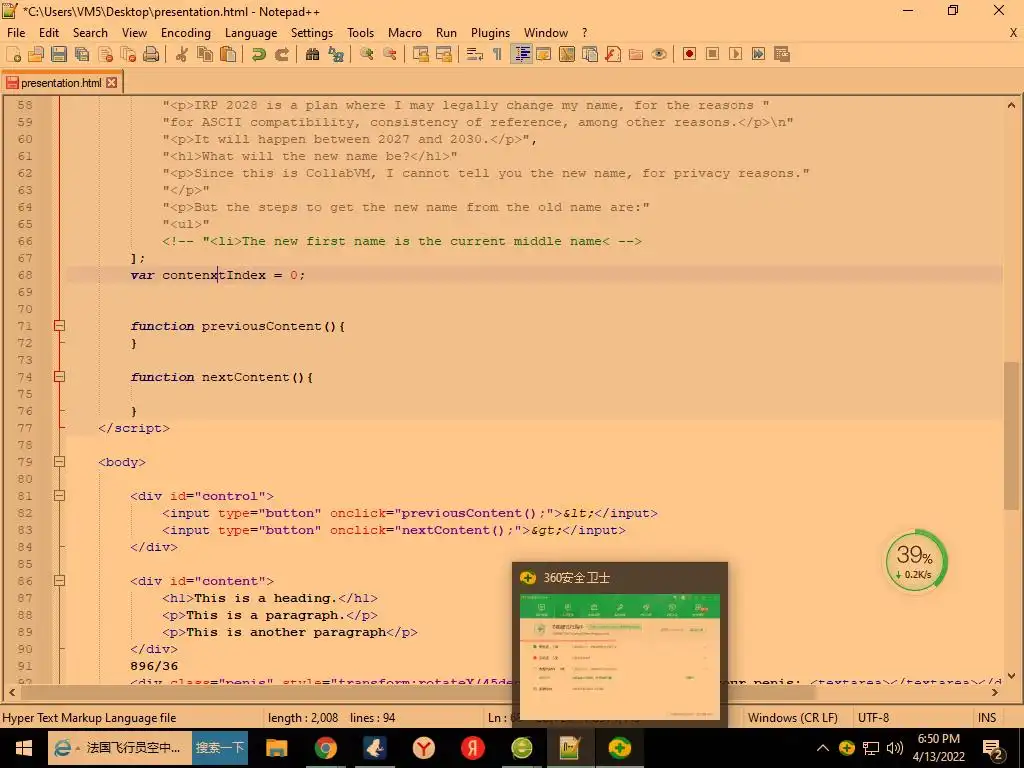Open File Explorer from the taskbar

[x=277, y=748]
